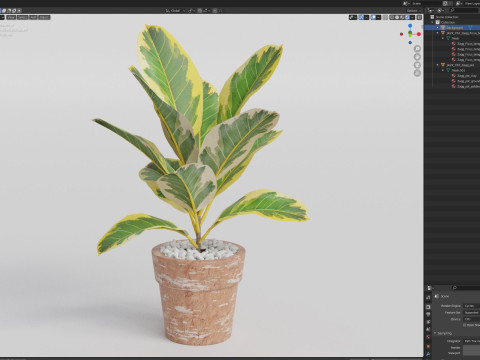Click the properties search field
Image resolution: width=480 pixels, height=360 pixels.
[x=466, y=288]
